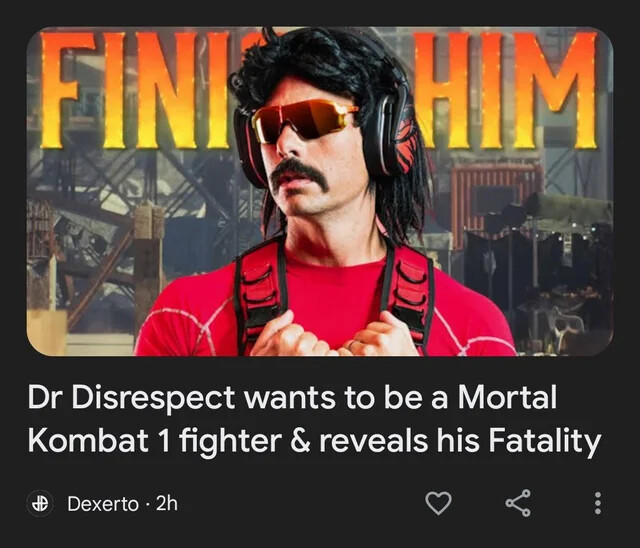This screenshot has height=548, width=640.
Task: Click the HIM text in the thumbnail
Action: (x=506, y=90)
